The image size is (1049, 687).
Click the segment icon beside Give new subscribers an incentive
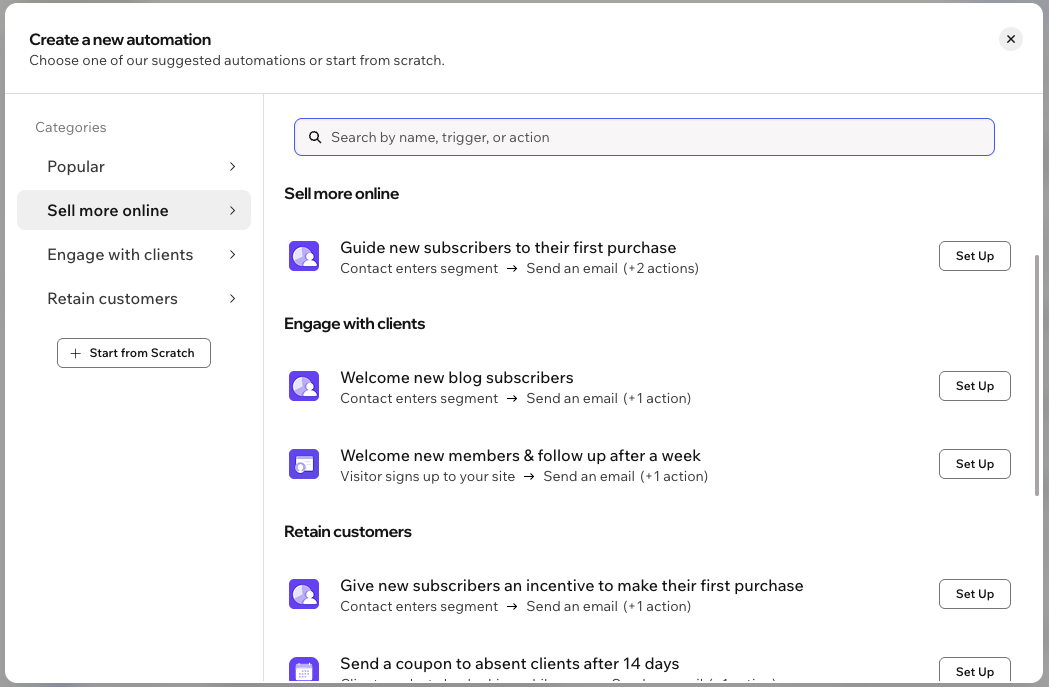(x=304, y=594)
